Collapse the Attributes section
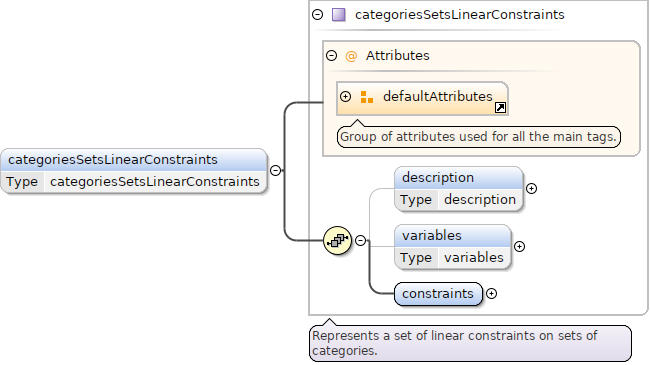Viewport: 650px width, 365px height. point(332,56)
